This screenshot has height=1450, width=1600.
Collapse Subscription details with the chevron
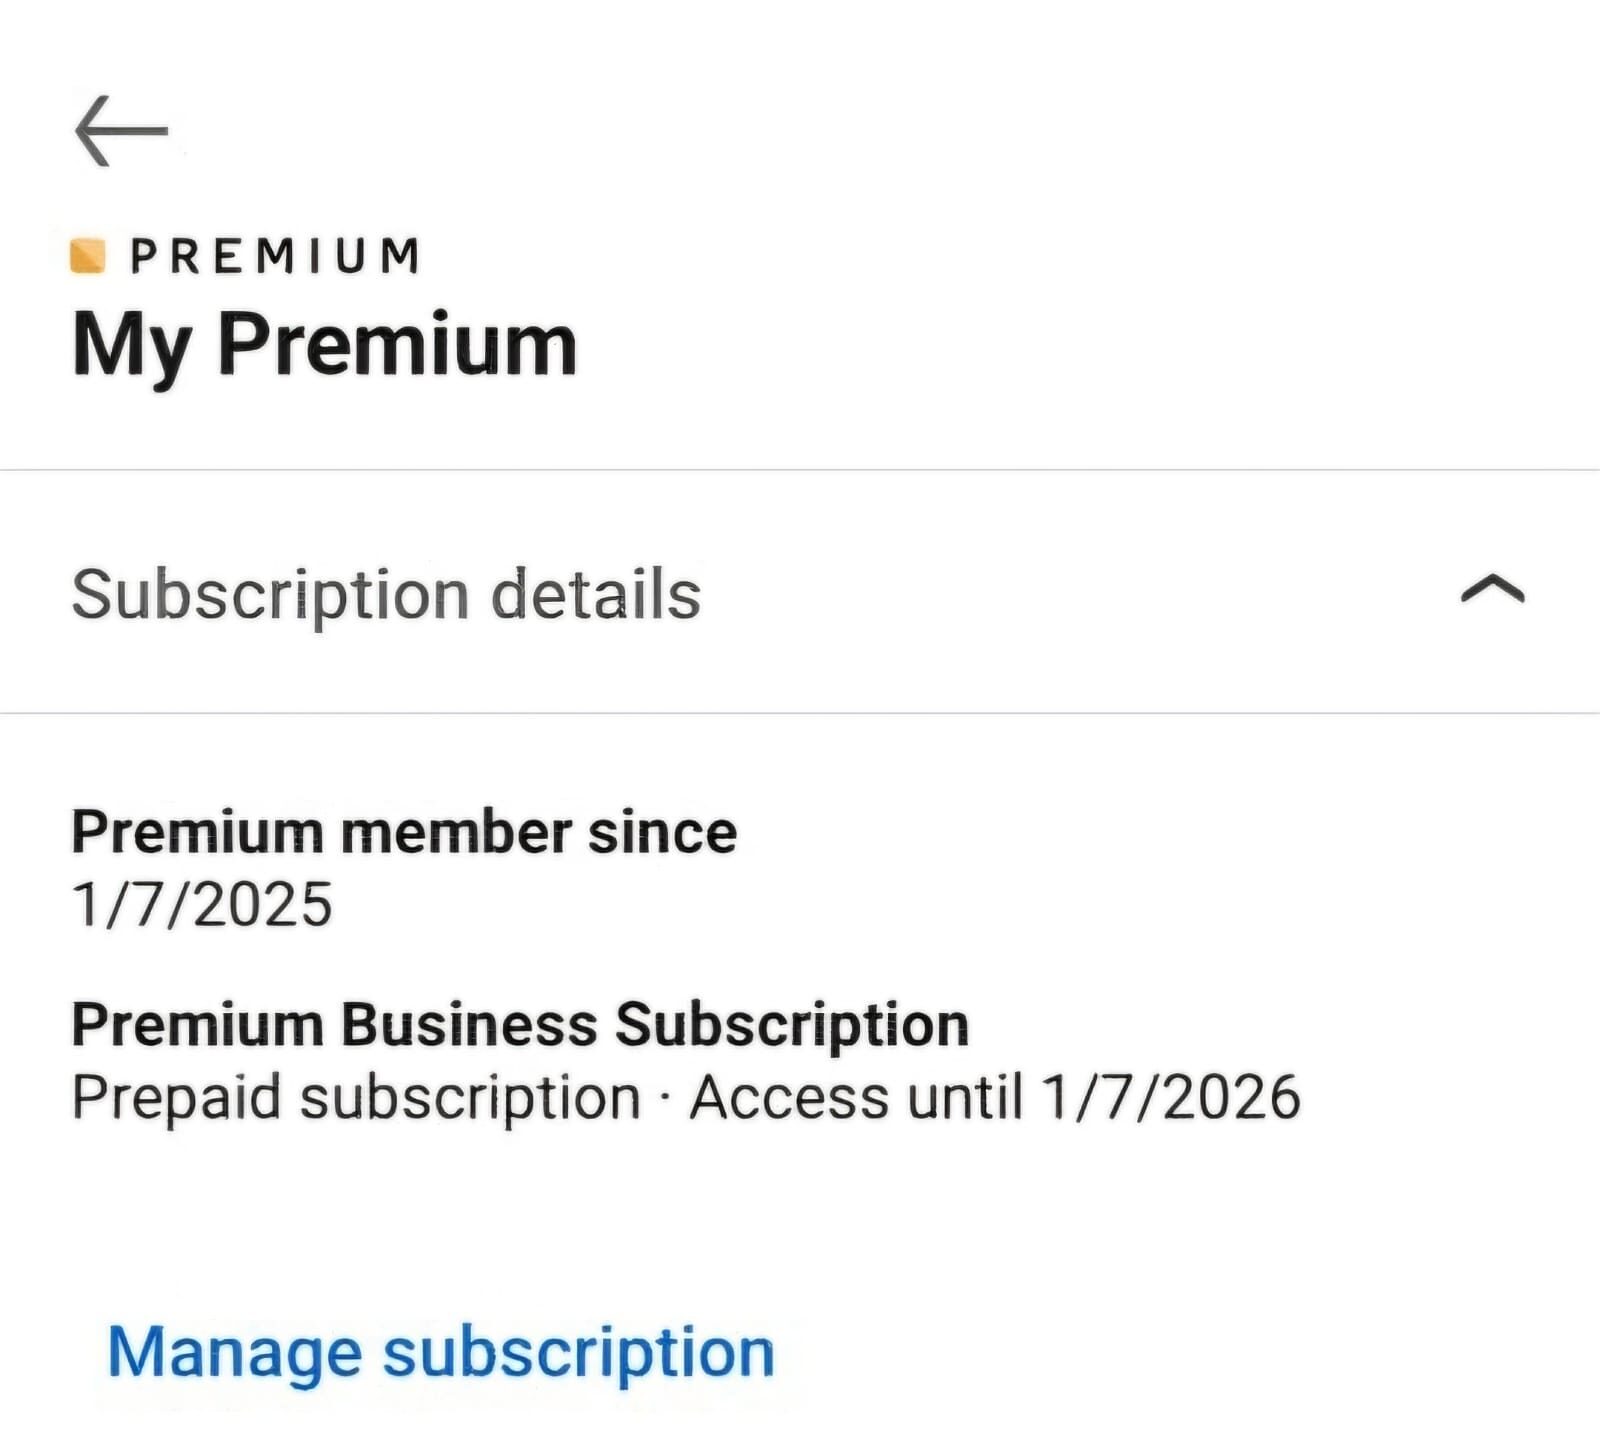pos(1492,590)
